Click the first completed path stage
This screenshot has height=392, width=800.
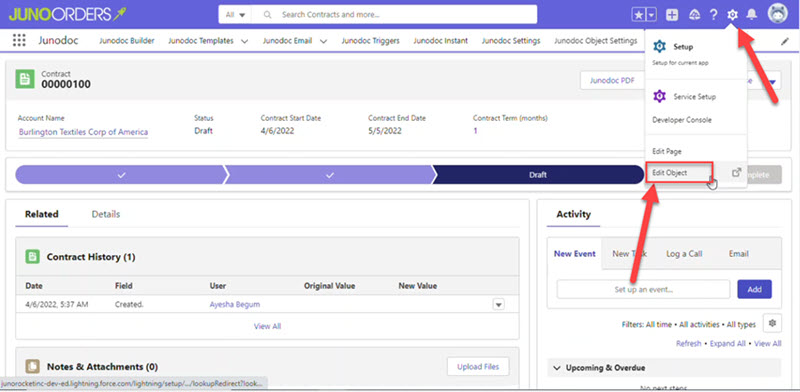point(121,175)
